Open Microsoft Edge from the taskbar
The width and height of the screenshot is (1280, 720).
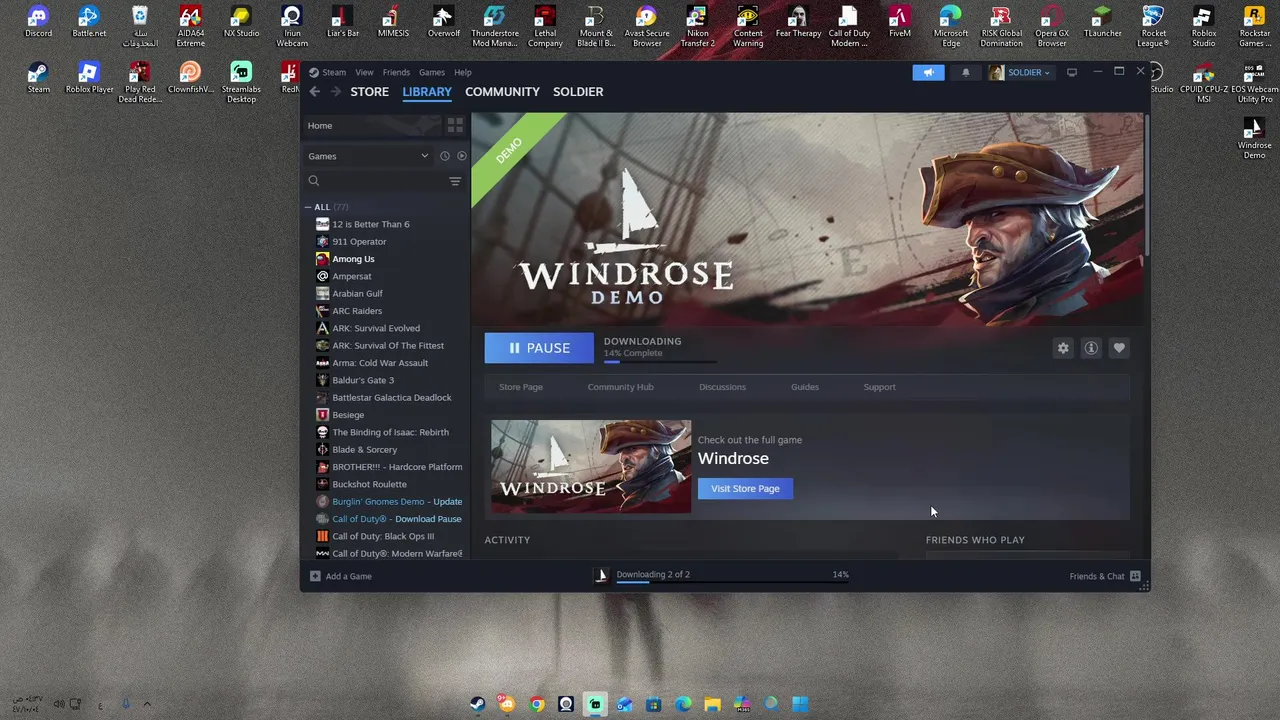pyautogui.click(x=683, y=704)
